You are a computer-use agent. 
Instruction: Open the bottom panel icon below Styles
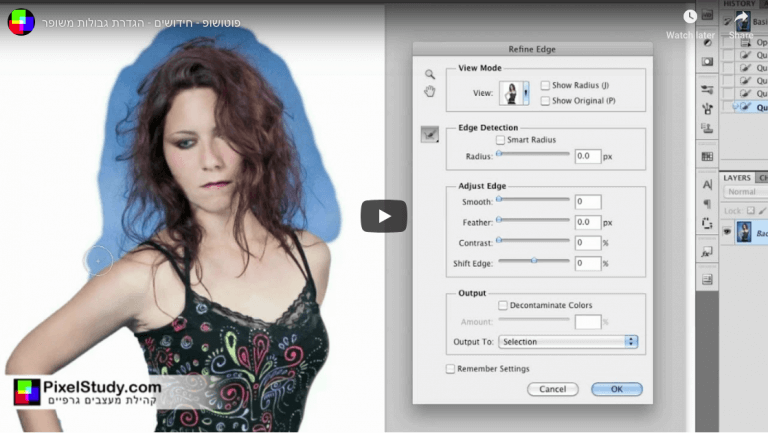(x=707, y=280)
